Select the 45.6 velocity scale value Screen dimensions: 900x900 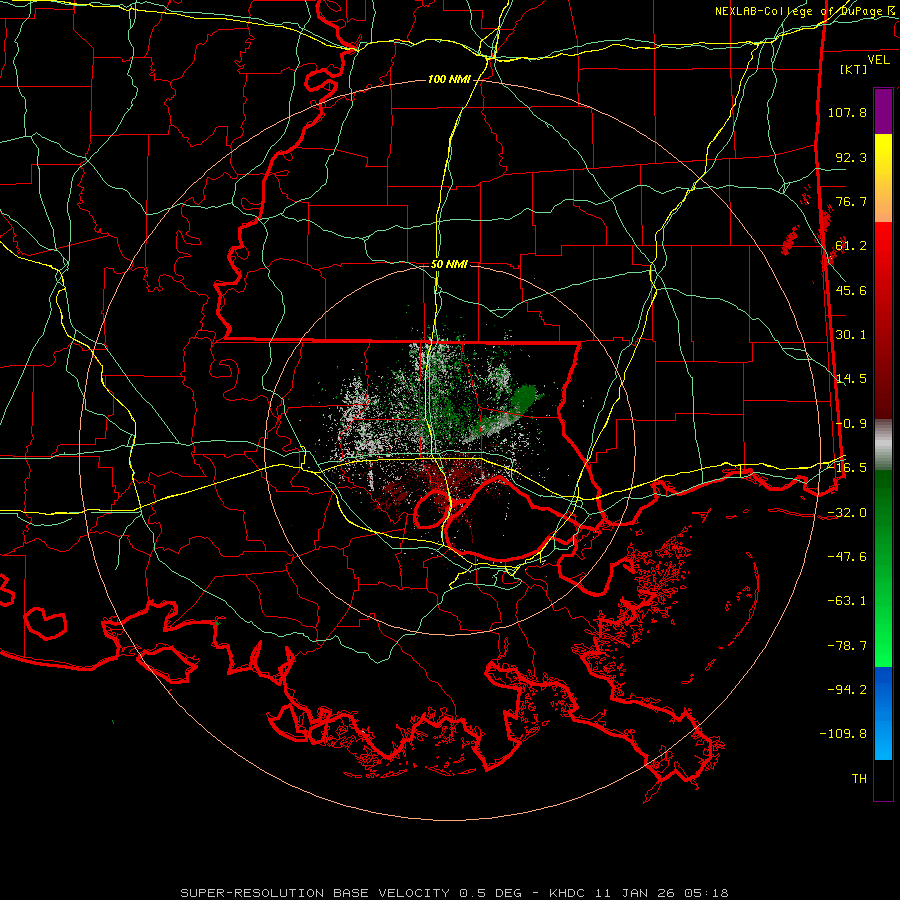851,290
